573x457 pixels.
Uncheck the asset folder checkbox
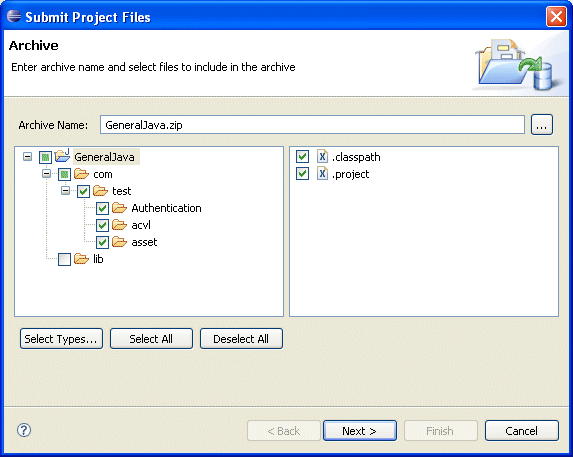pos(102,242)
